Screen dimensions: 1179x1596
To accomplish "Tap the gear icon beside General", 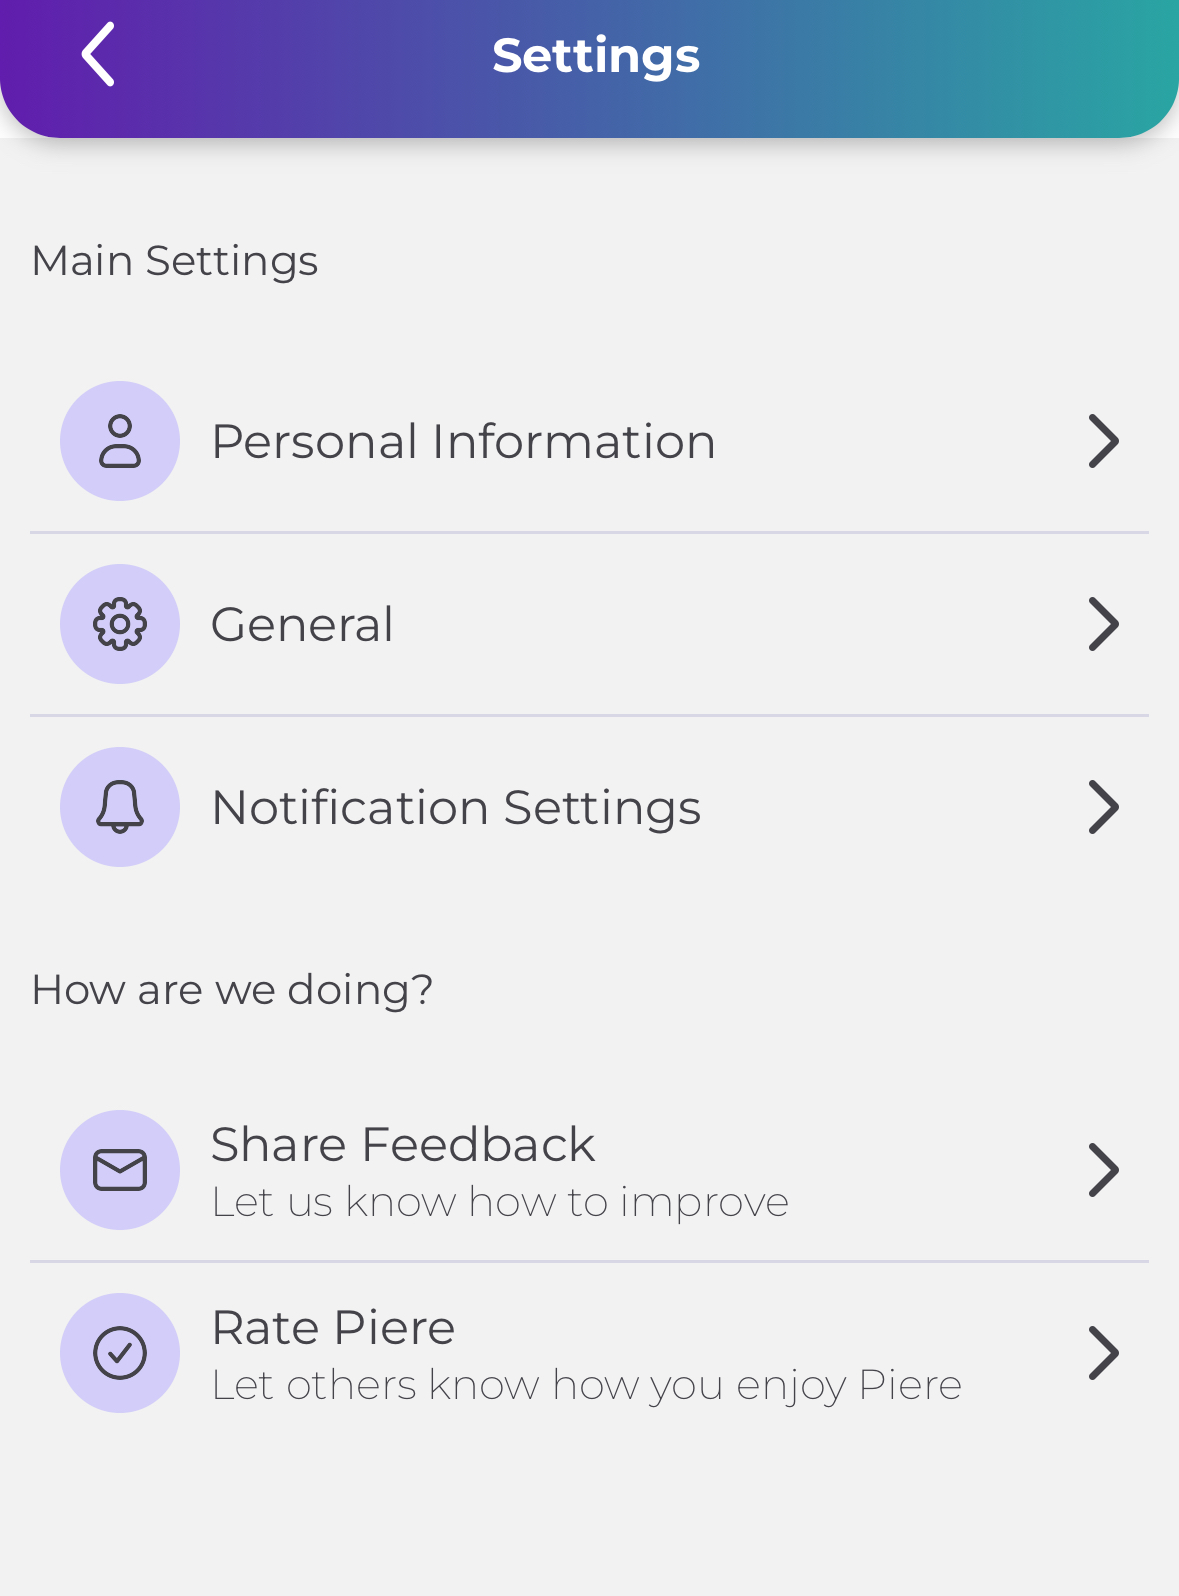I will (120, 624).
